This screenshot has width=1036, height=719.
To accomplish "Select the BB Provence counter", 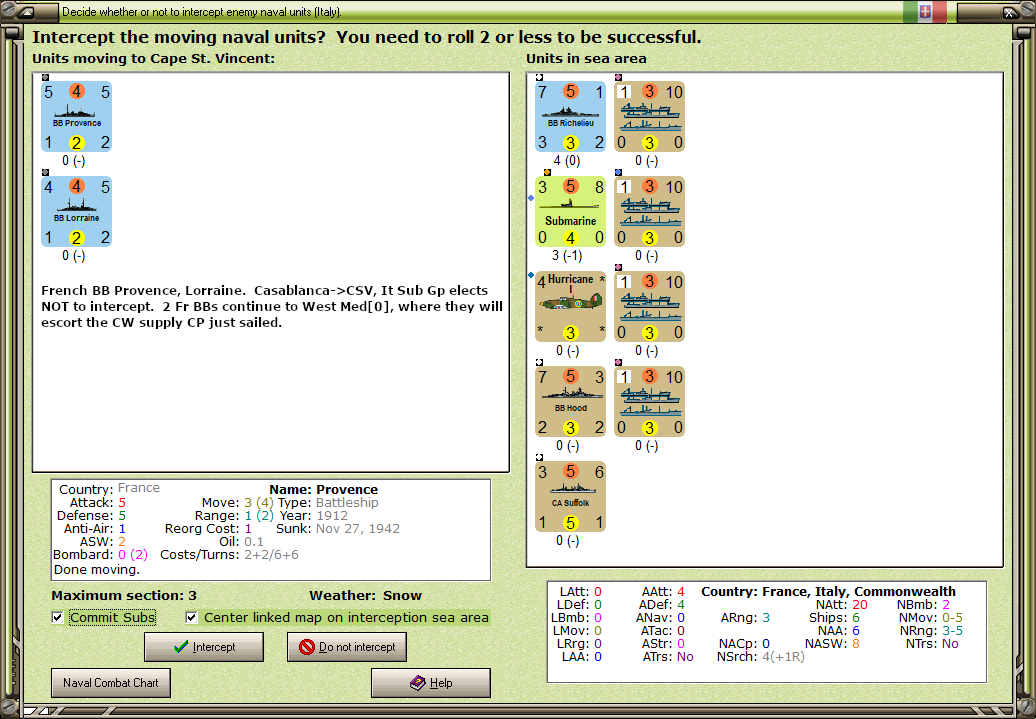I will [76, 116].
